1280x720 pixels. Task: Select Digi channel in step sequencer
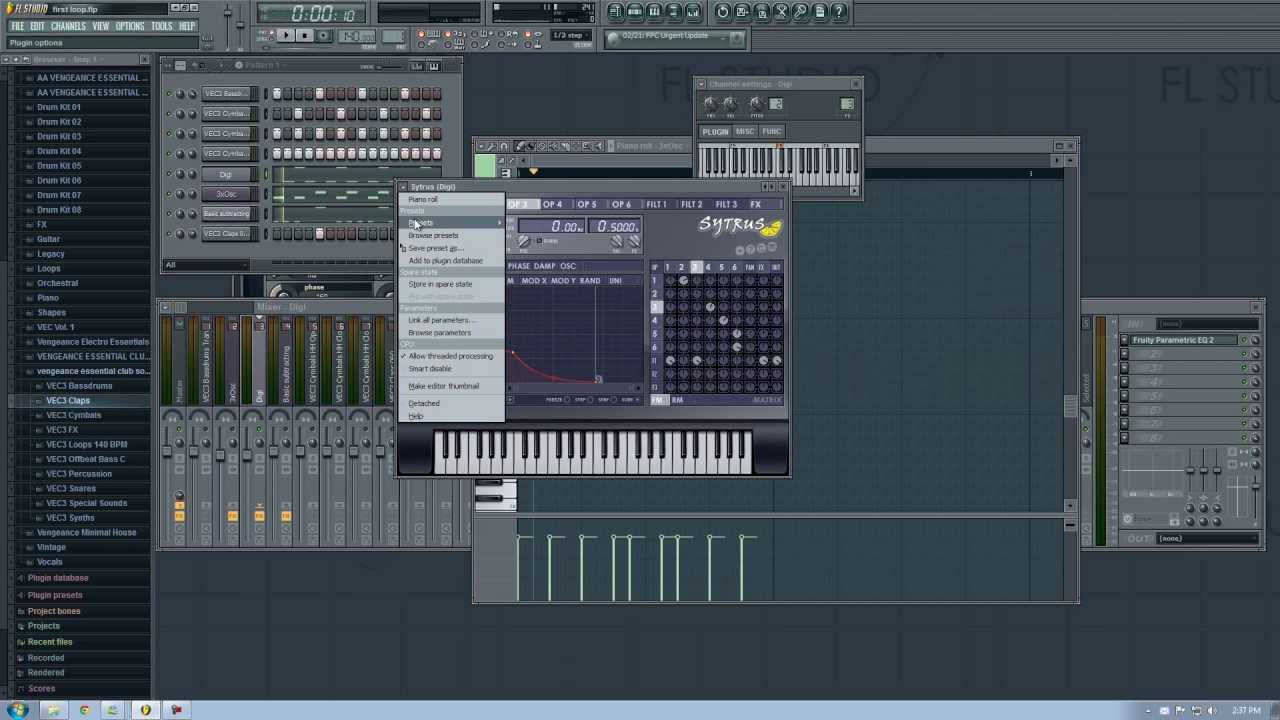tap(226, 174)
